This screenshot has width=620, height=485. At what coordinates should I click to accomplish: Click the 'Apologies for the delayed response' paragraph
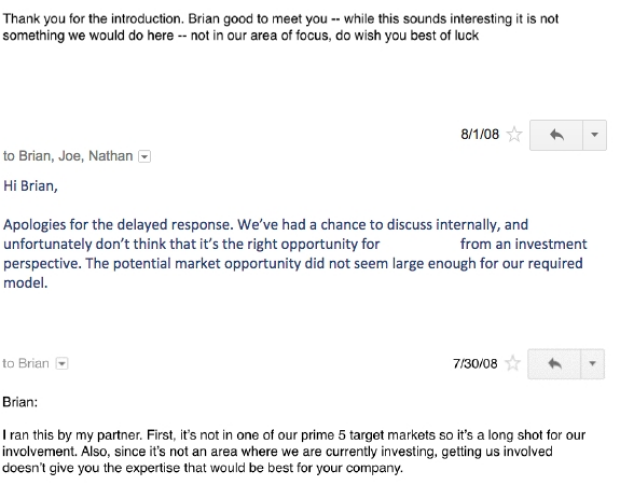(295, 254)
